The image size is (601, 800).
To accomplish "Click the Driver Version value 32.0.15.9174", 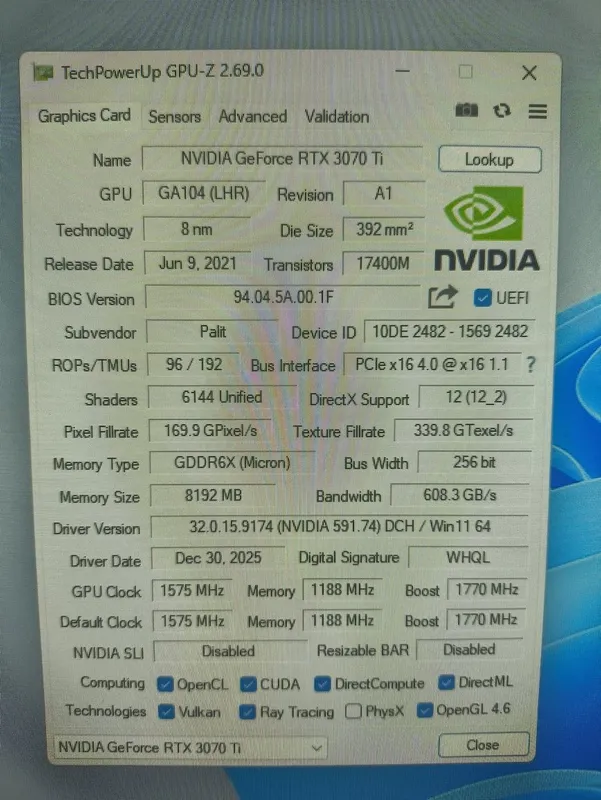I will [340, 527].
